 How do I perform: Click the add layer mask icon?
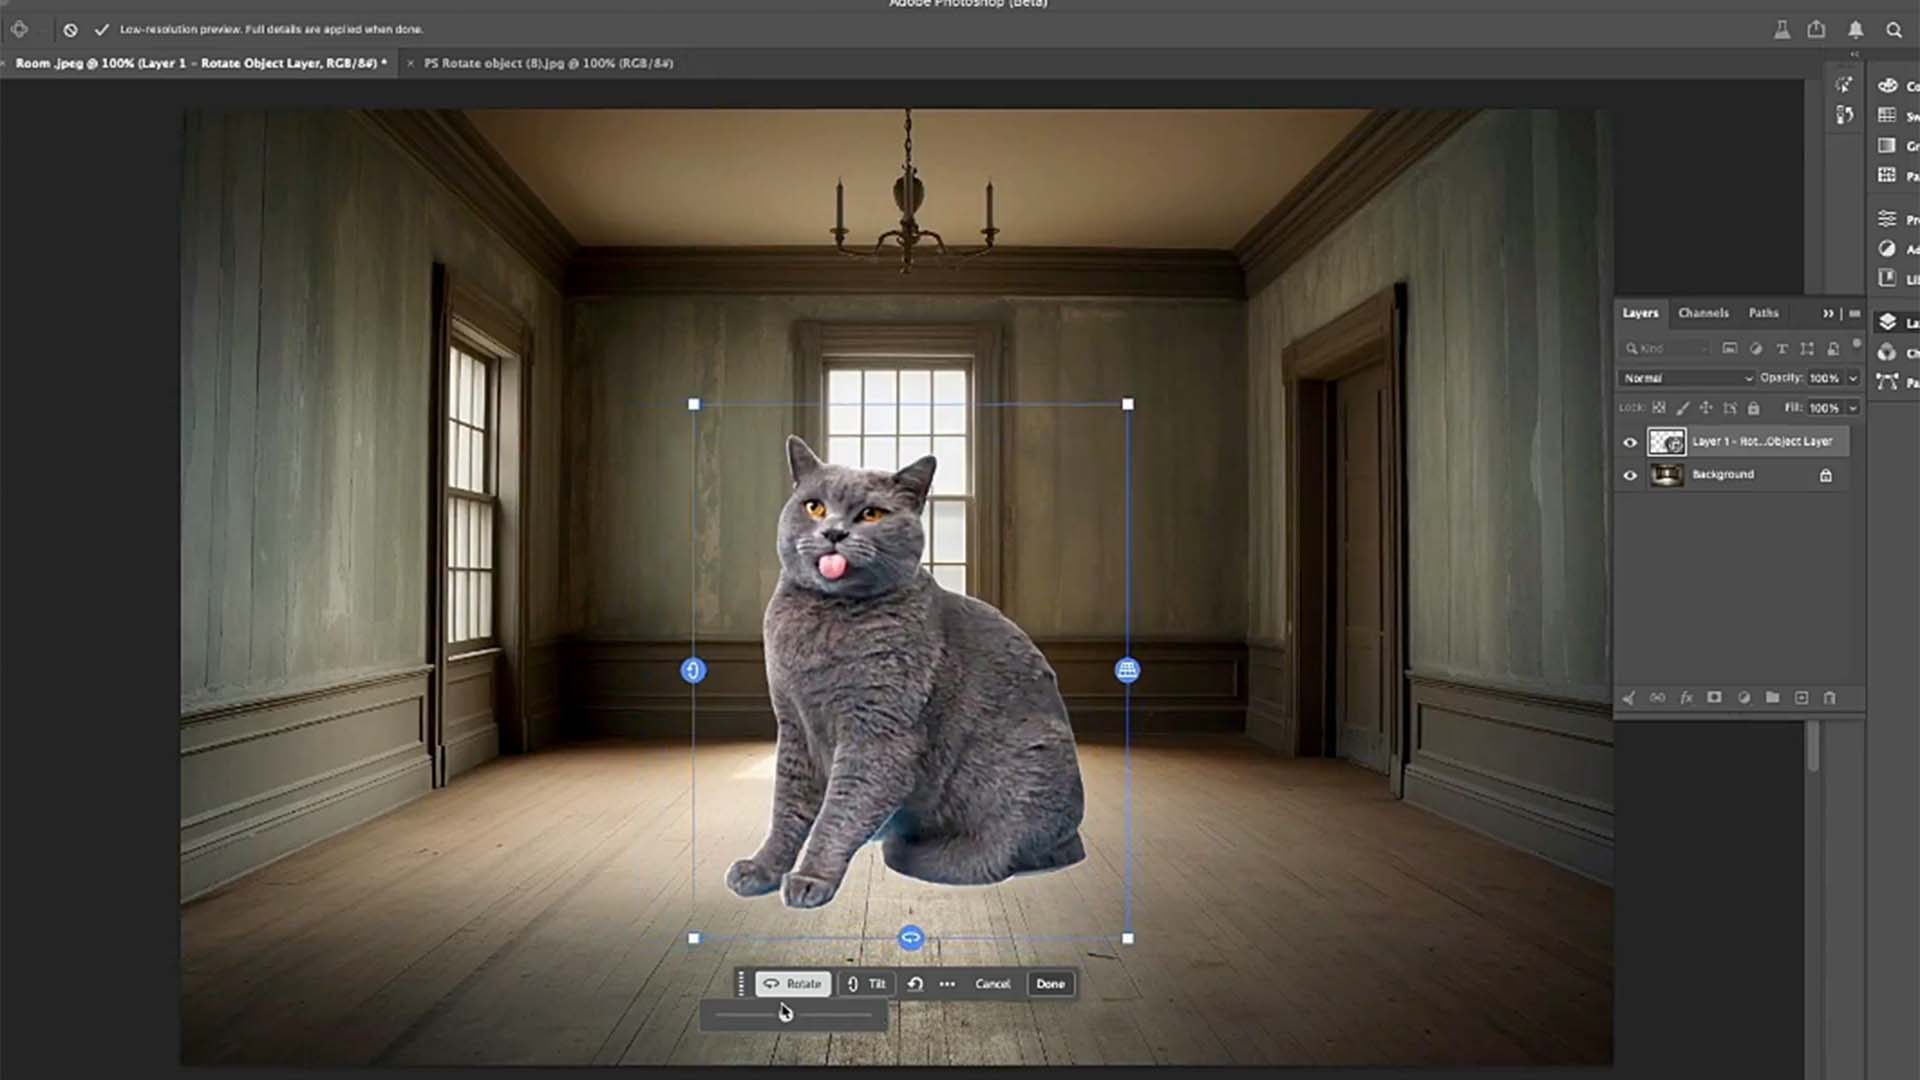point(1714,698)
